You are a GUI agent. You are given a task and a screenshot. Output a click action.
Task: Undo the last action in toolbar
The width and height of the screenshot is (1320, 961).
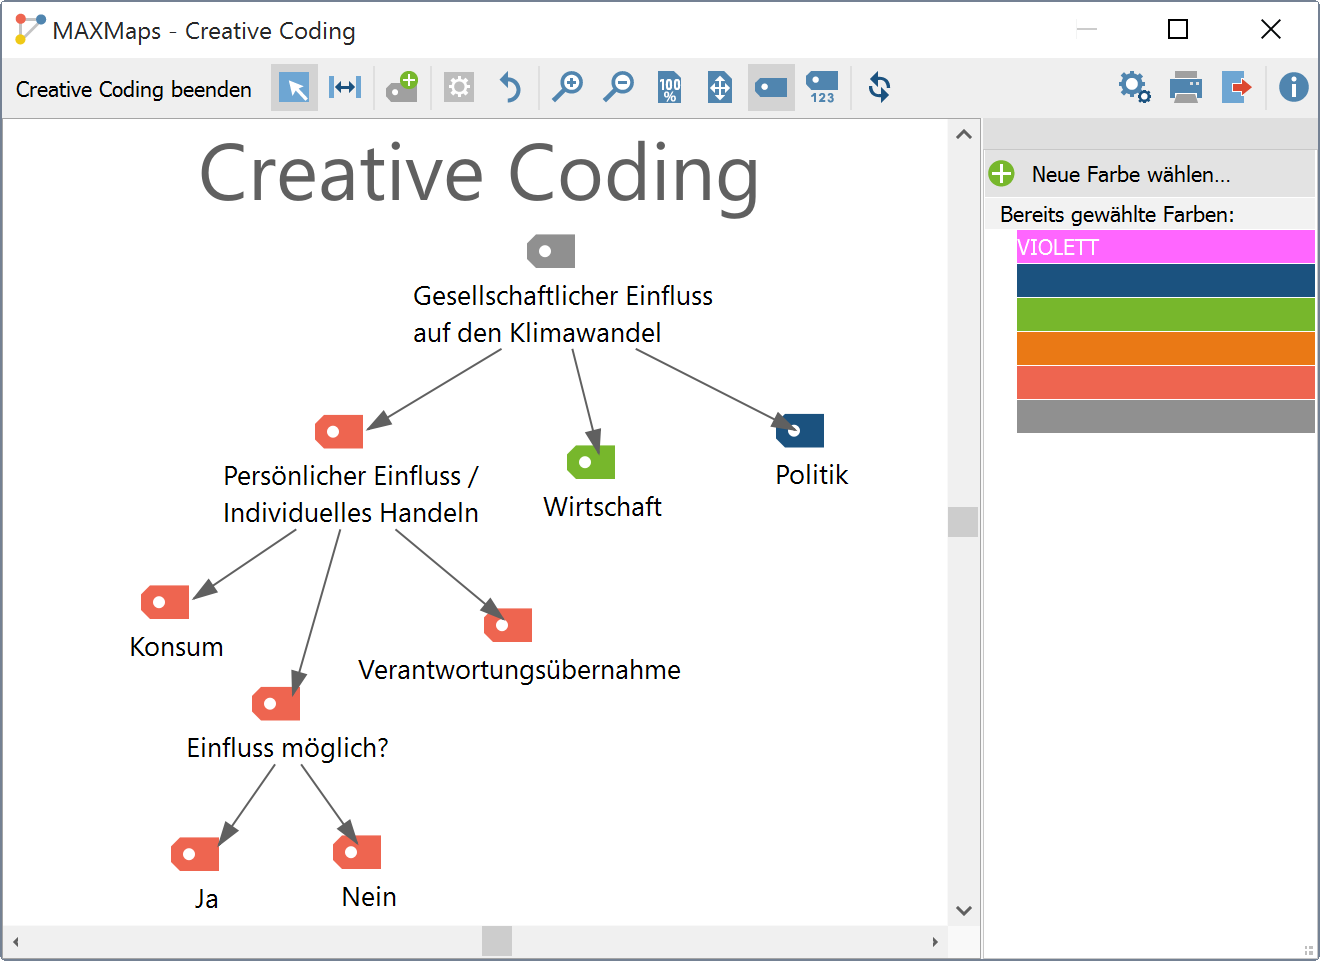[510, 88]
